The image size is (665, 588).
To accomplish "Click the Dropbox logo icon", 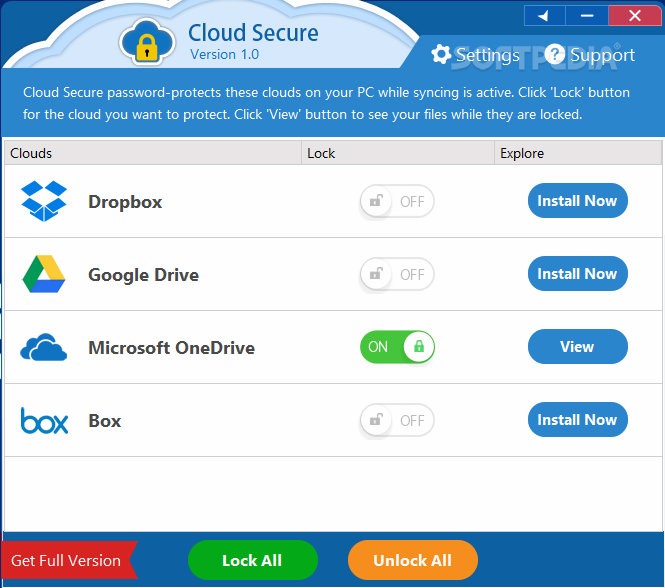I will click(44, 201).
